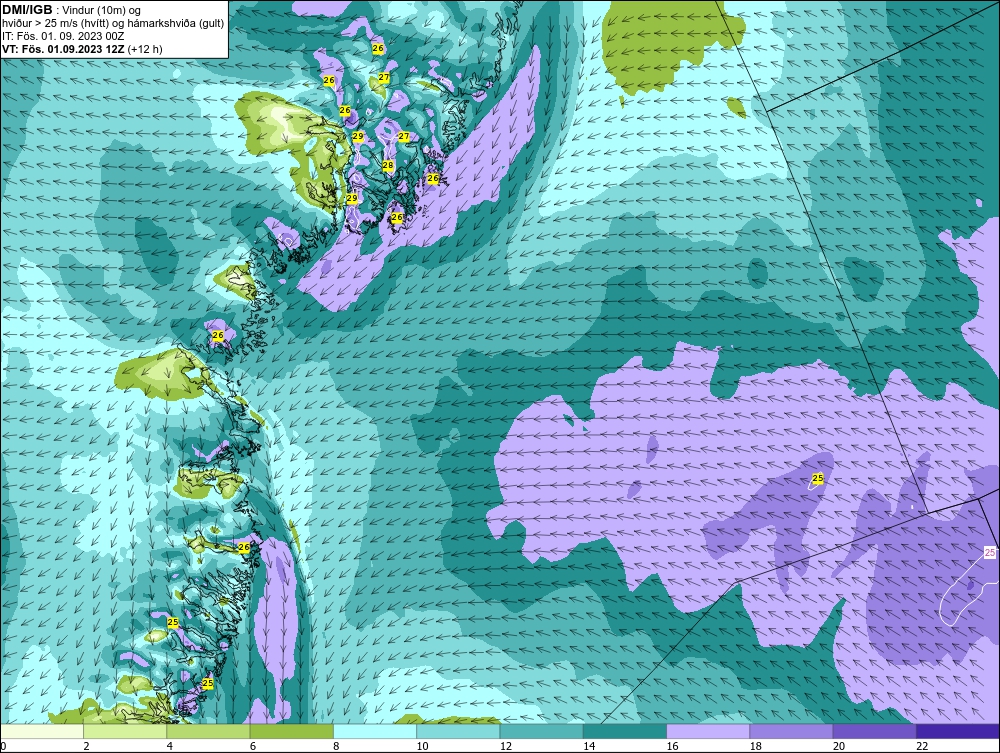Click the 'VT: Fös. 01.09.2023 12Z (+12 h)' line
This screenshot has height=753, width=1000.
click(x=82, y=49)
